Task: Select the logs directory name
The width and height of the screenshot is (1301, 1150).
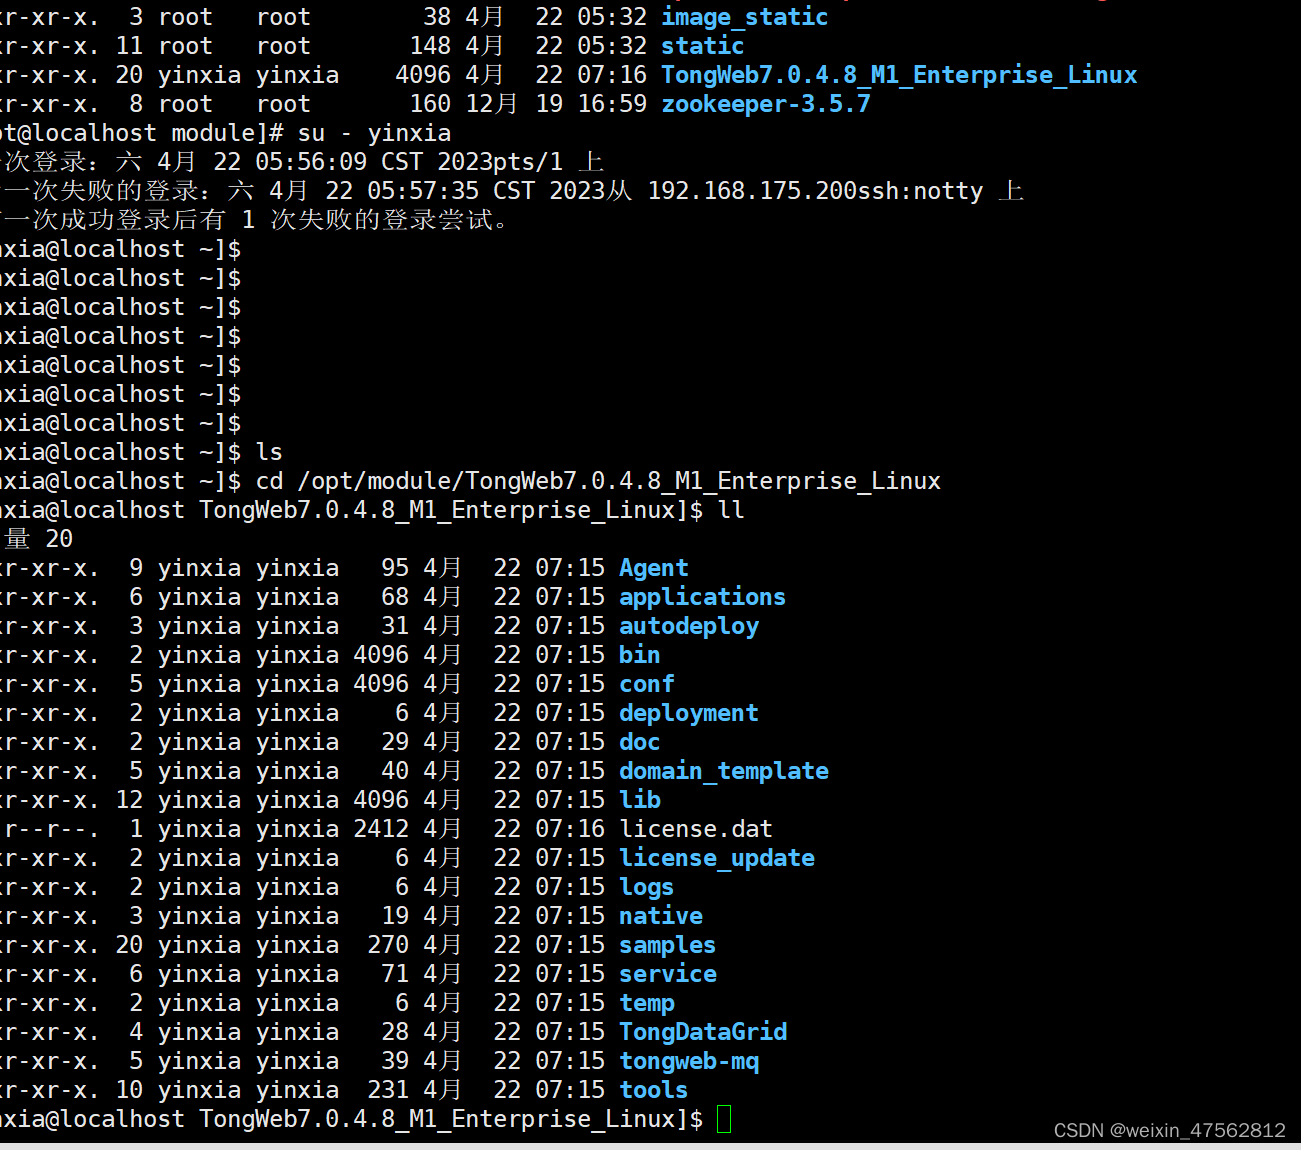Action: pyautogui.click(x=646, y=887)
